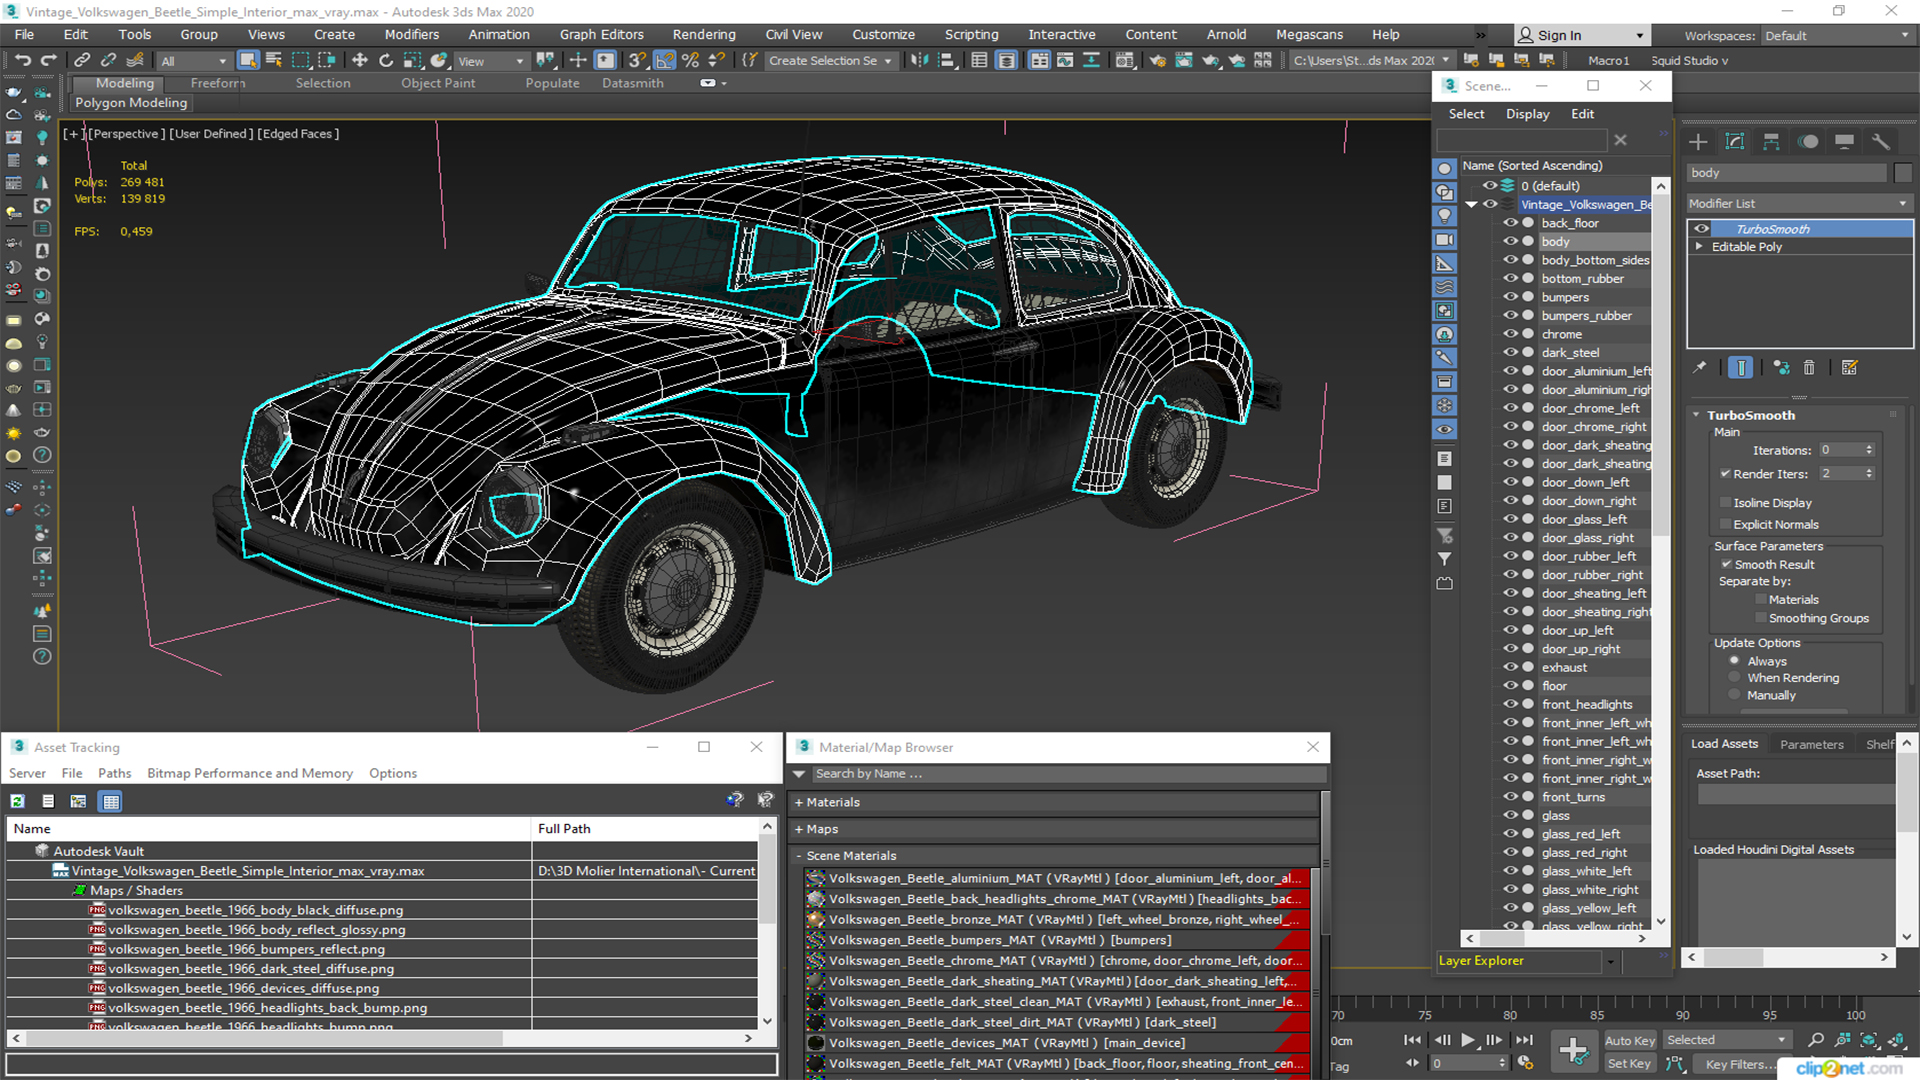Hide chrome object via eye icon
1920x1080 pixels.
pyautogui.click(x=1510, y=334)
